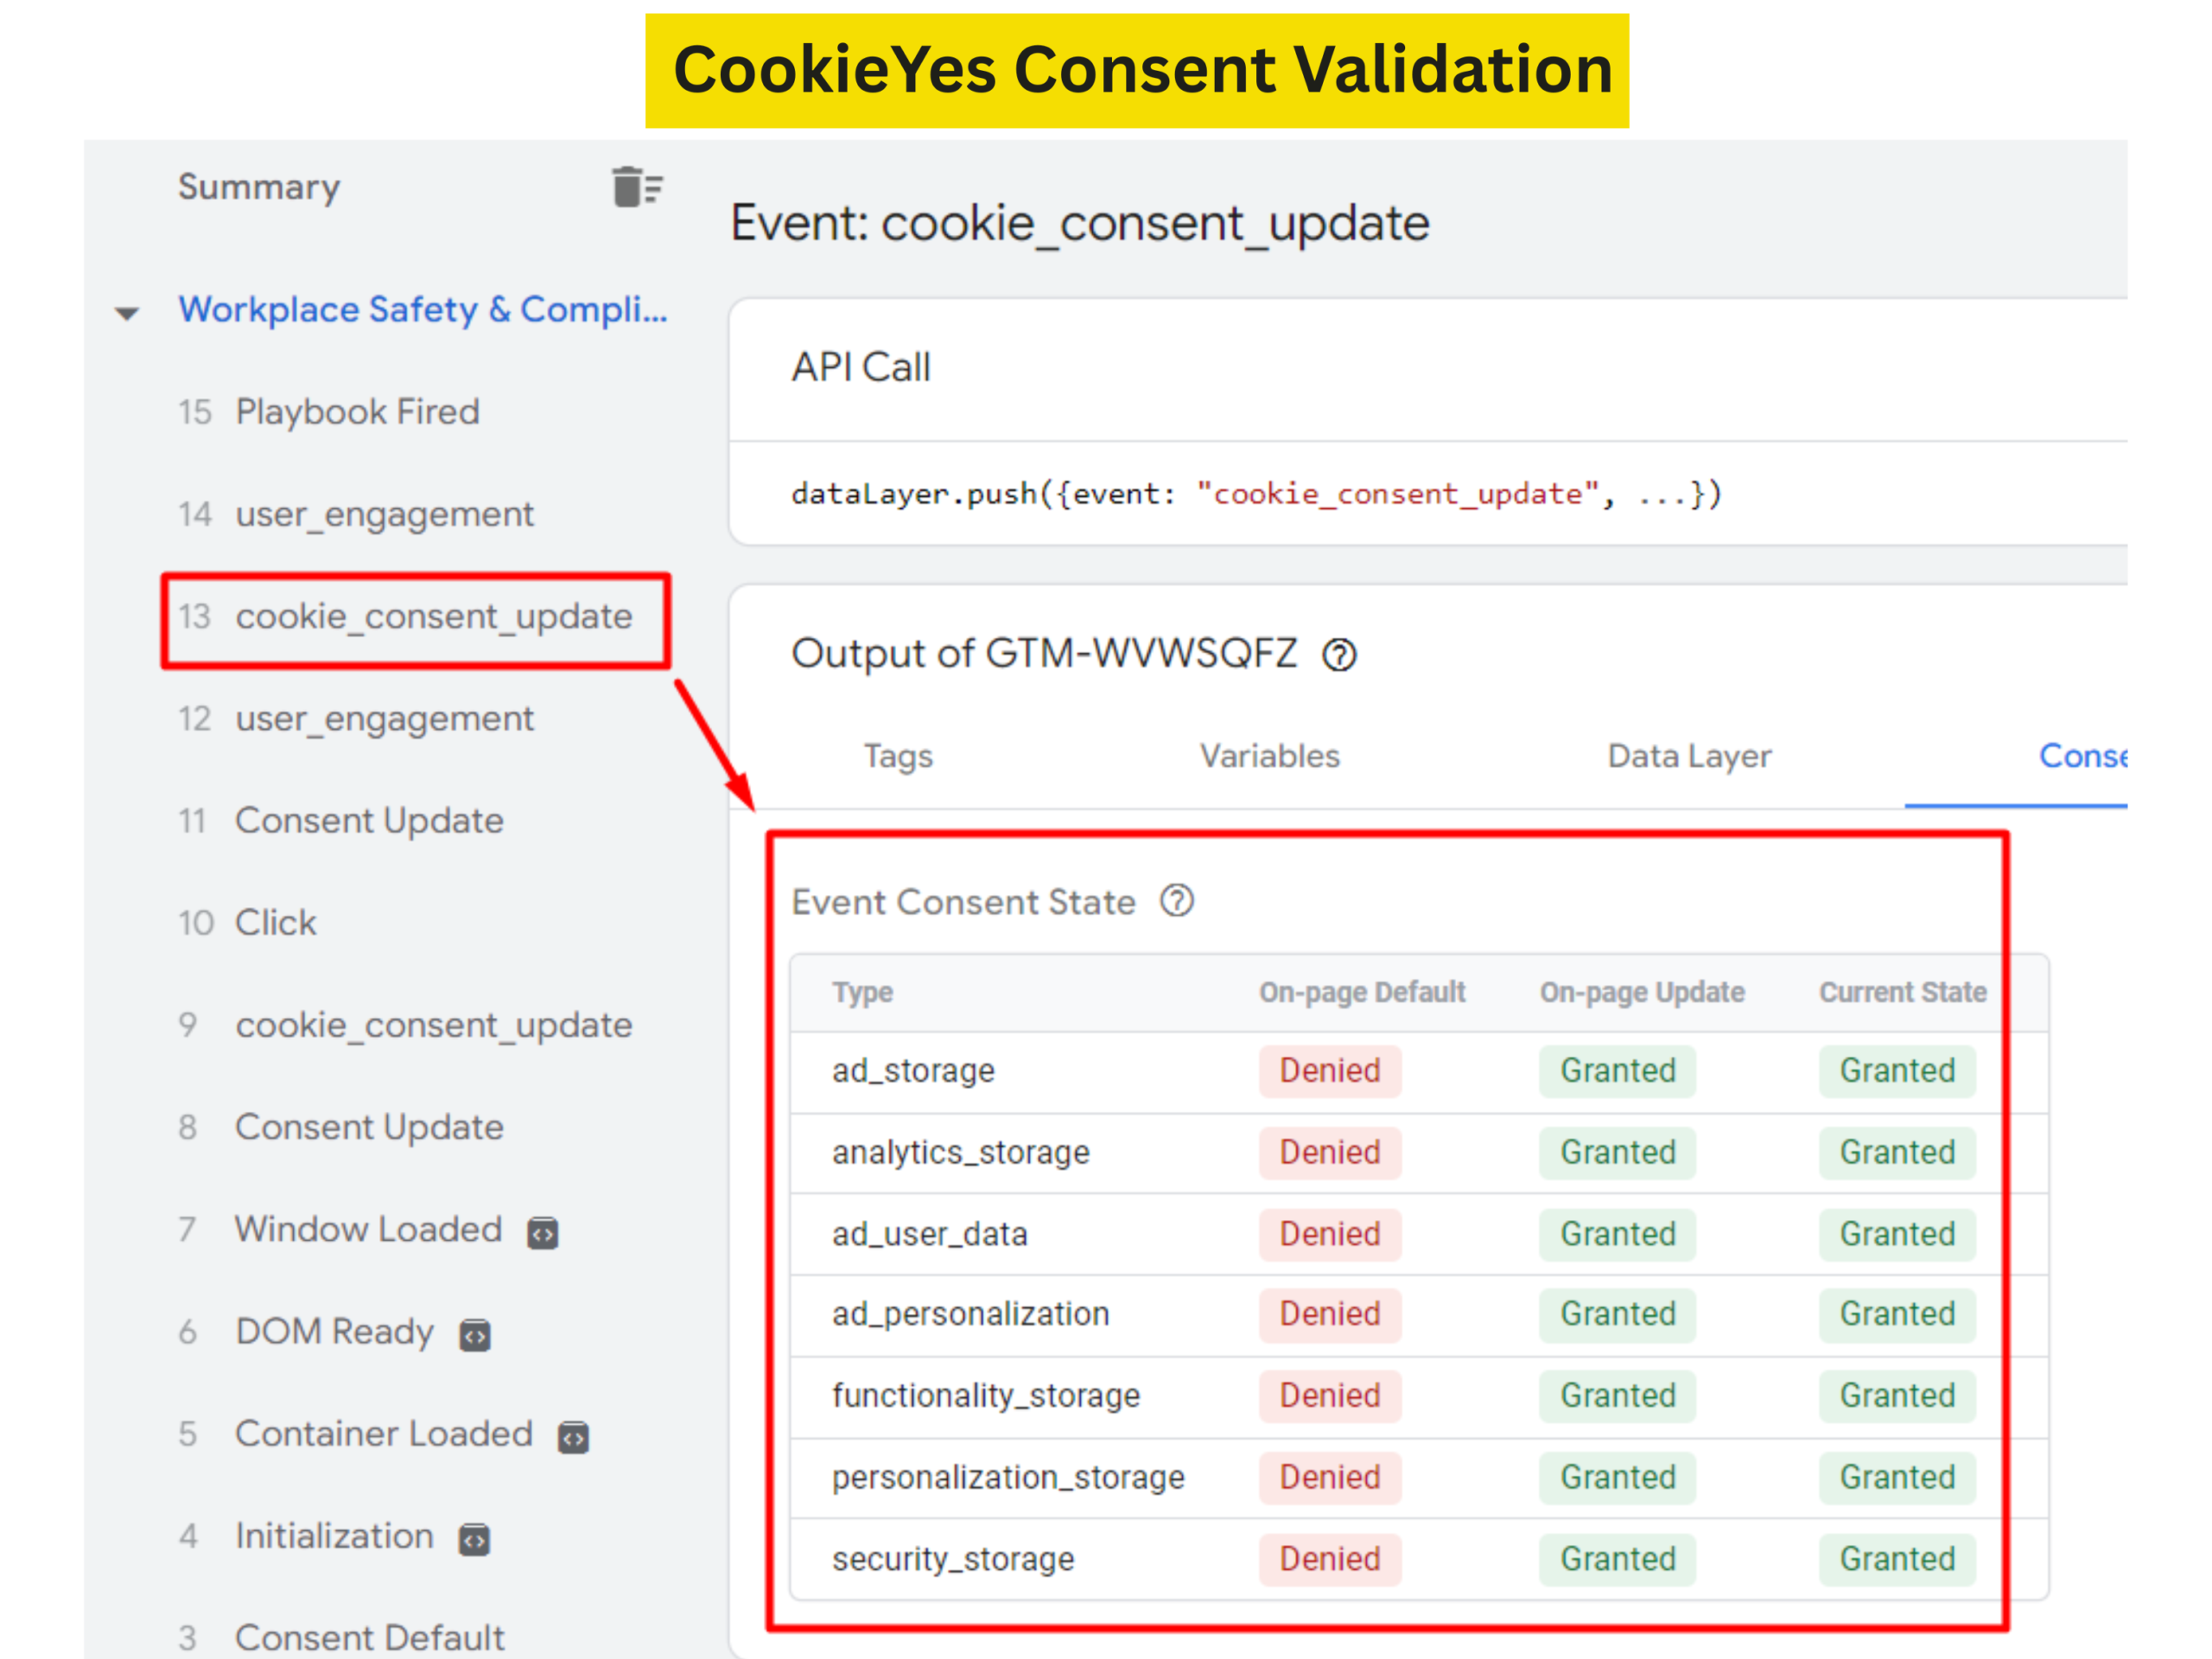Collapse the Workplace Safety & Compli... arrow

coord(127,313)
